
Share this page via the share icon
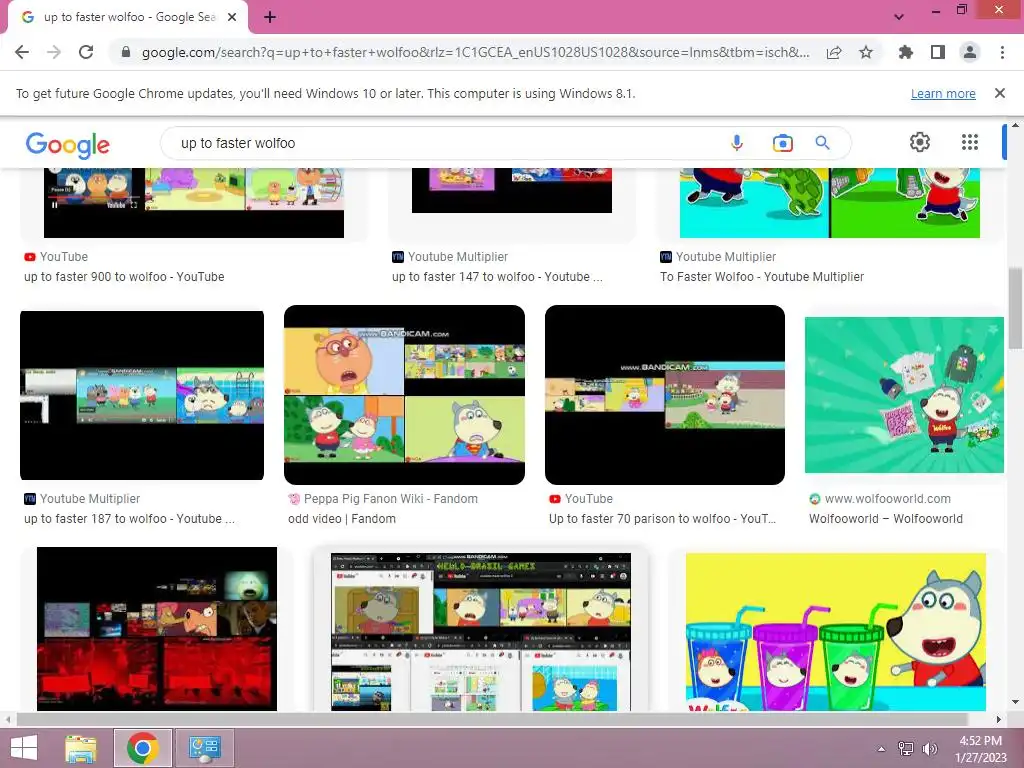pos(834,52)
